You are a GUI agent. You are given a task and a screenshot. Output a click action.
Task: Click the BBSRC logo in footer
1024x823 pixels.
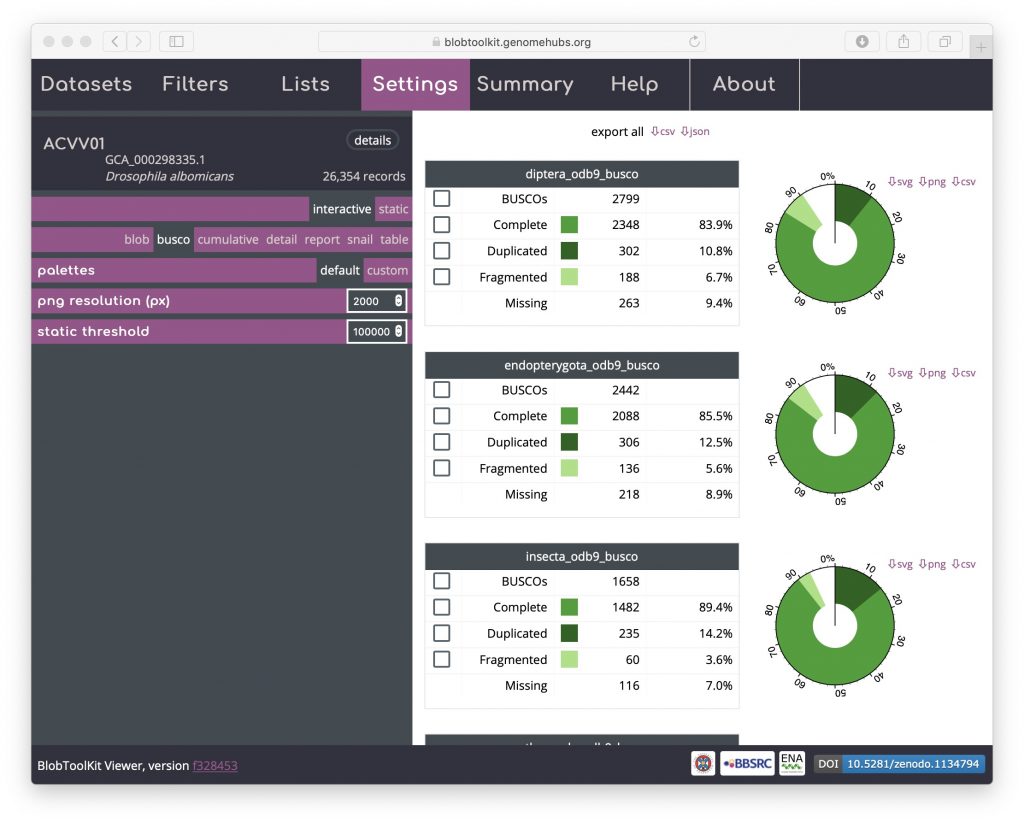coord(746,765)
